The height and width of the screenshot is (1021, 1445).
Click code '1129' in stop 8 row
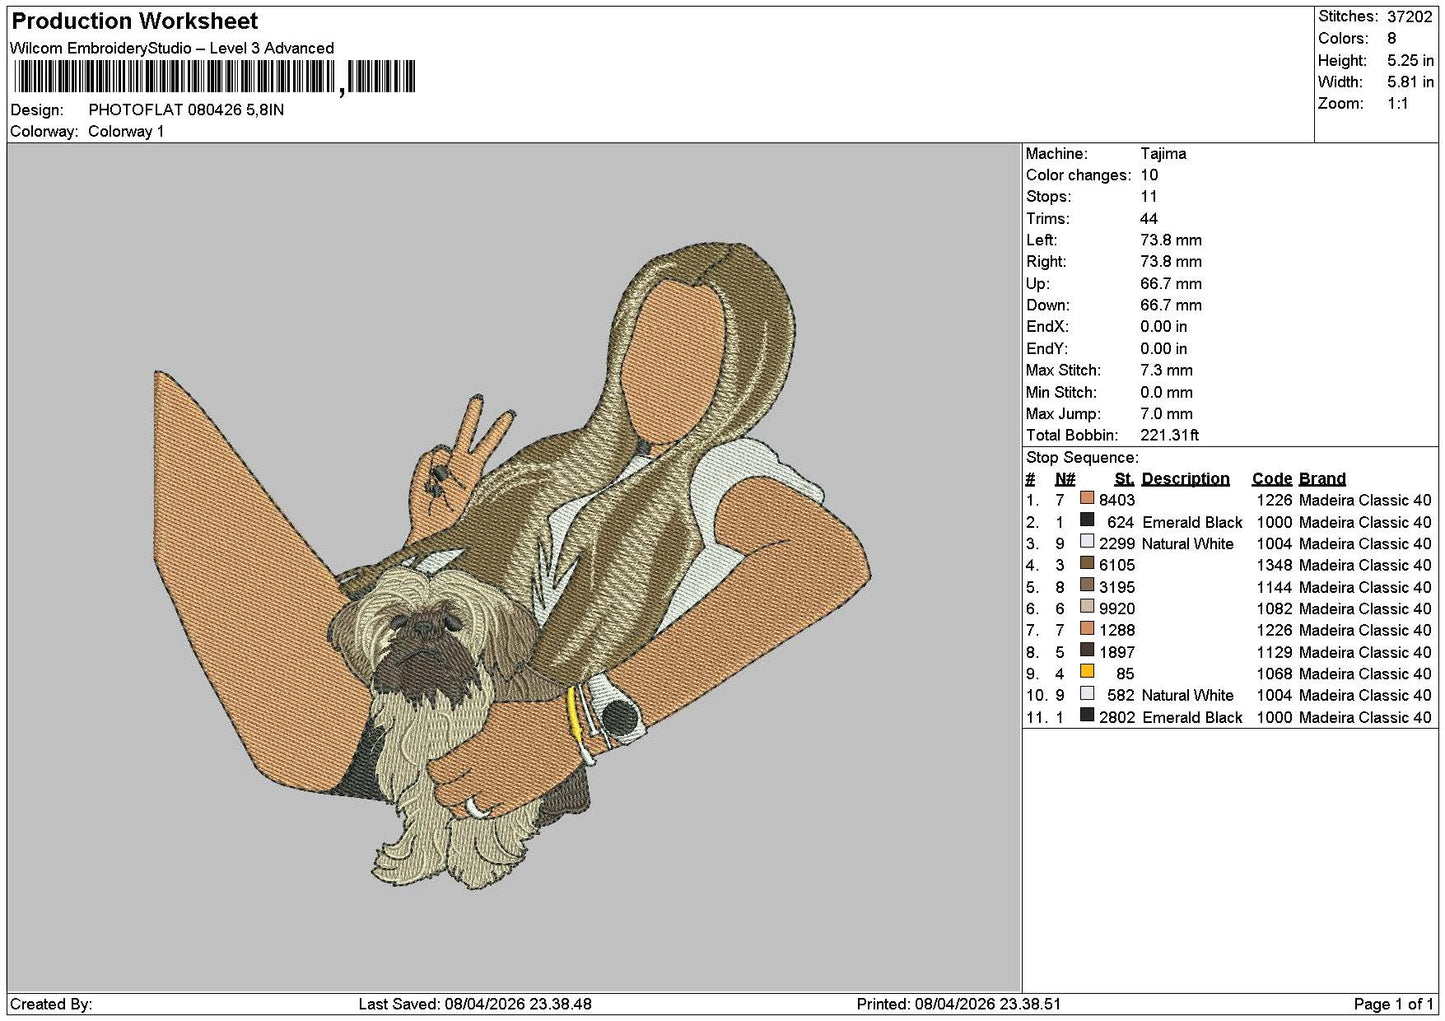pos(1274,652)
